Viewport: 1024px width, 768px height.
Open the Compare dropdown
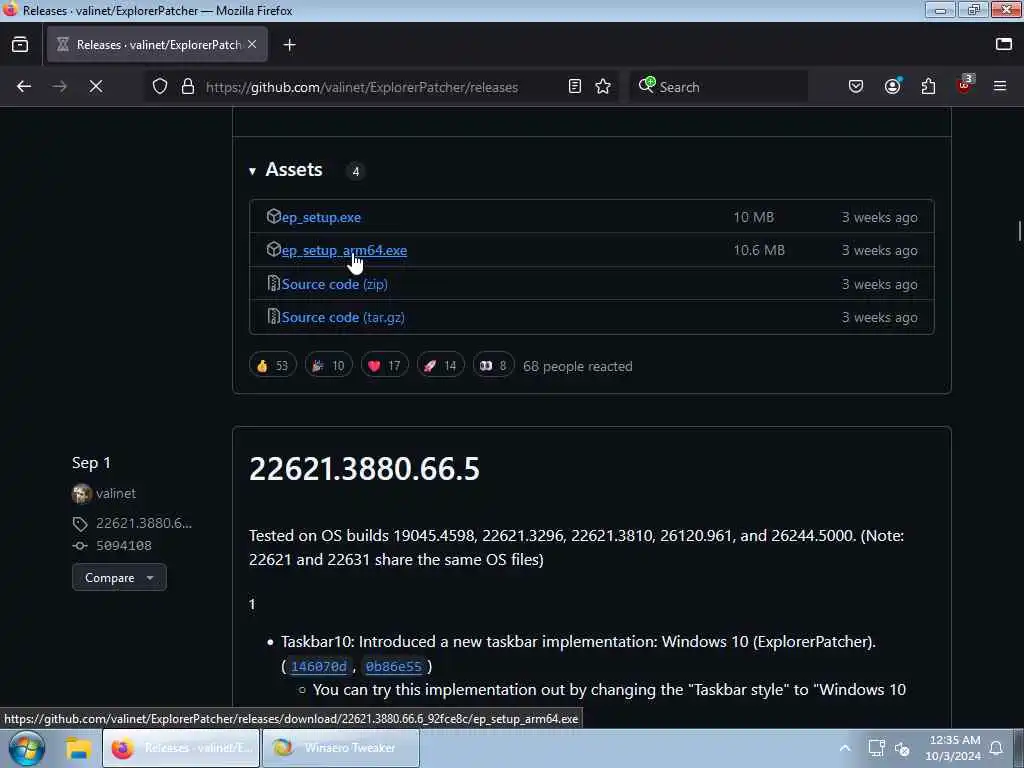coord(119,577)
